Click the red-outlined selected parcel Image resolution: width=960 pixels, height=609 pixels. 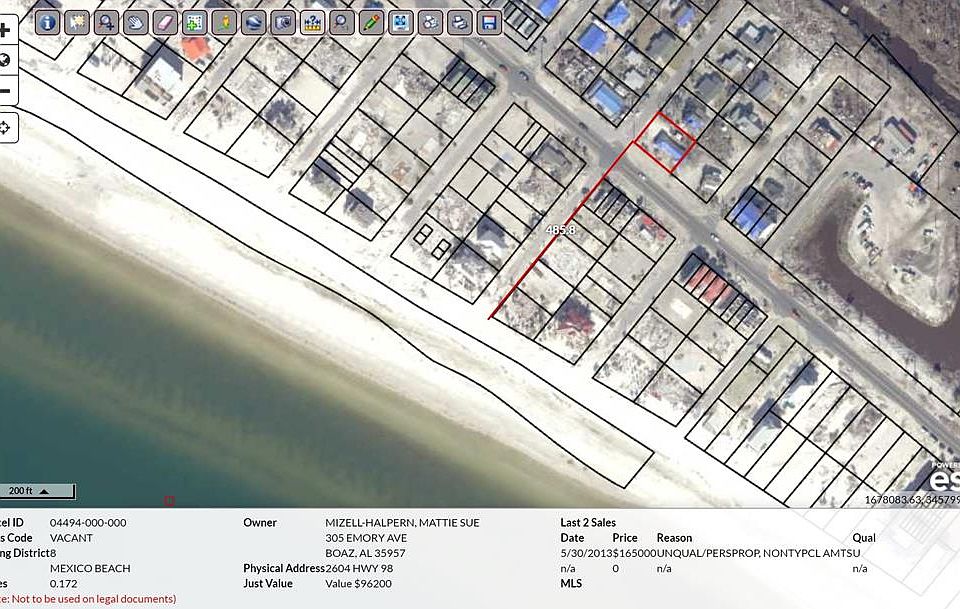tap(664, 143)
